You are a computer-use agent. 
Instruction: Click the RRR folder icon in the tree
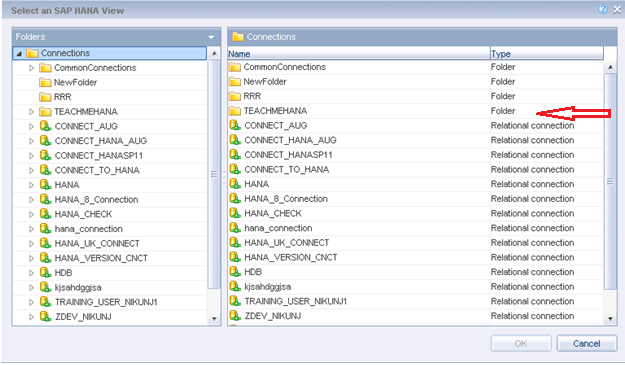tap(45, 97)
